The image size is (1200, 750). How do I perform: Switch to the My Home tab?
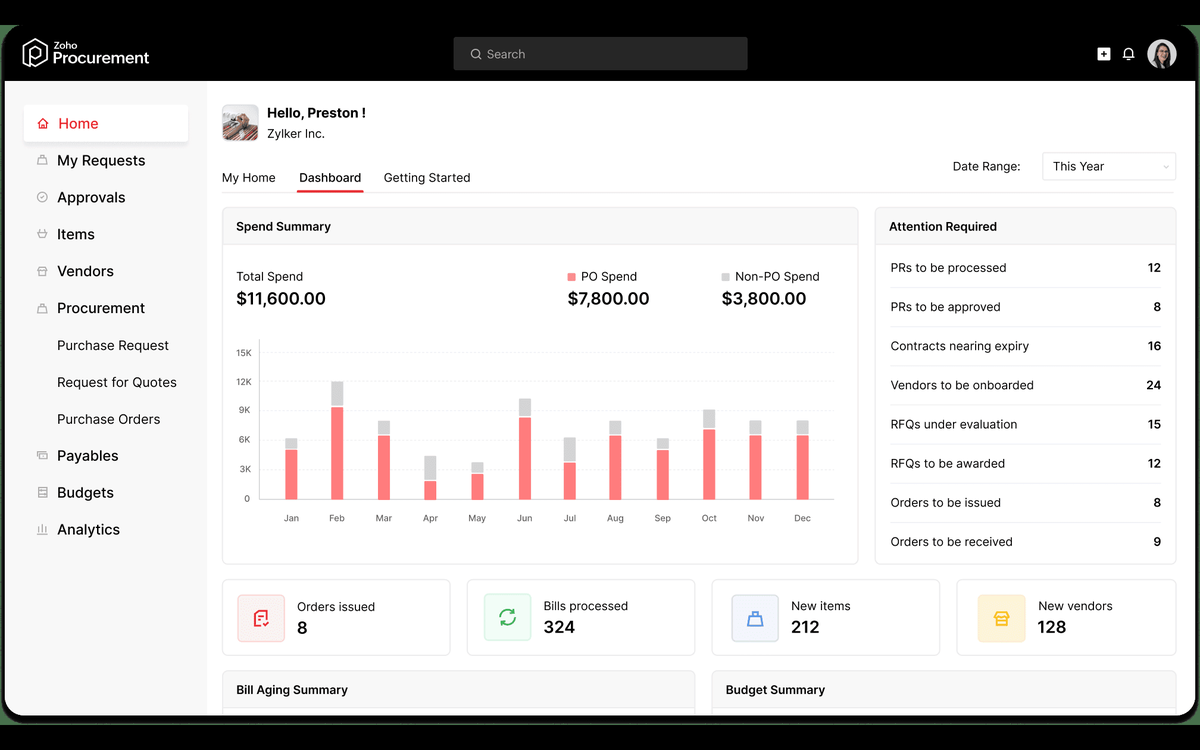click(x=248, y=178)
